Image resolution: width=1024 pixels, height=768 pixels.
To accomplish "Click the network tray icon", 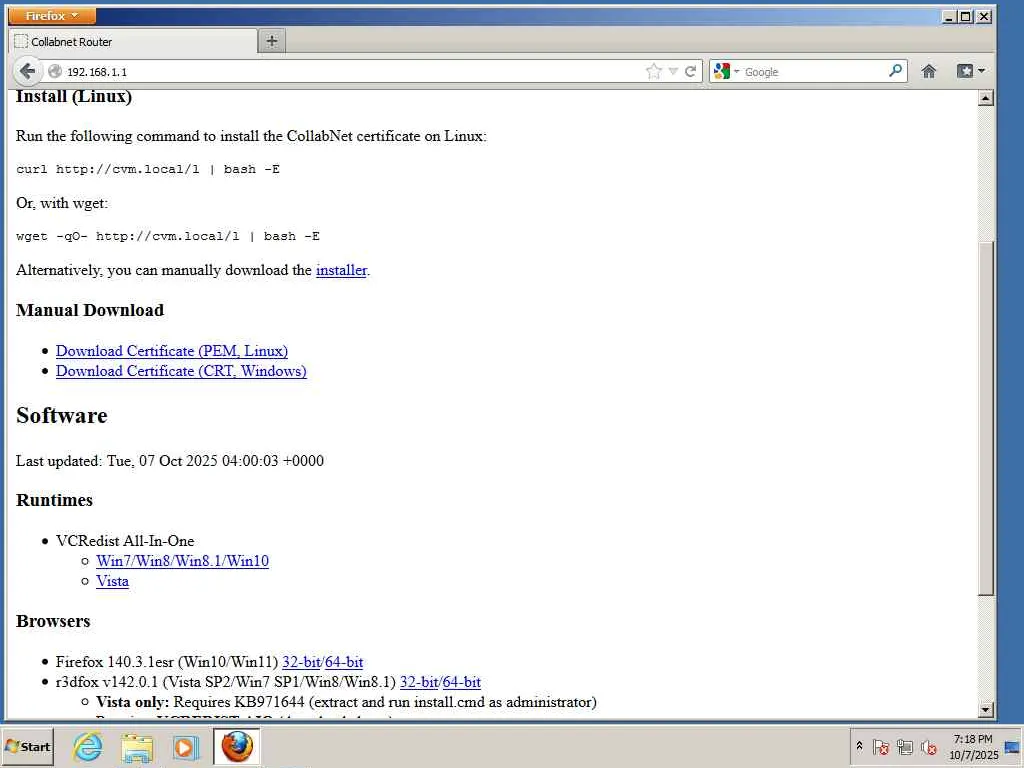I will (904, 746).
